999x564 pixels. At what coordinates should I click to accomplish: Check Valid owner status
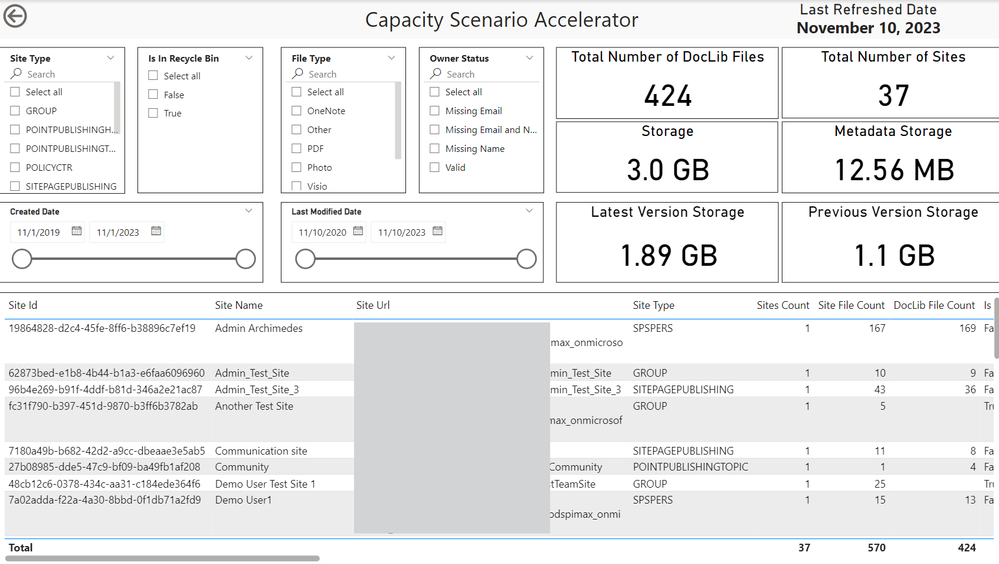[435, 168]
